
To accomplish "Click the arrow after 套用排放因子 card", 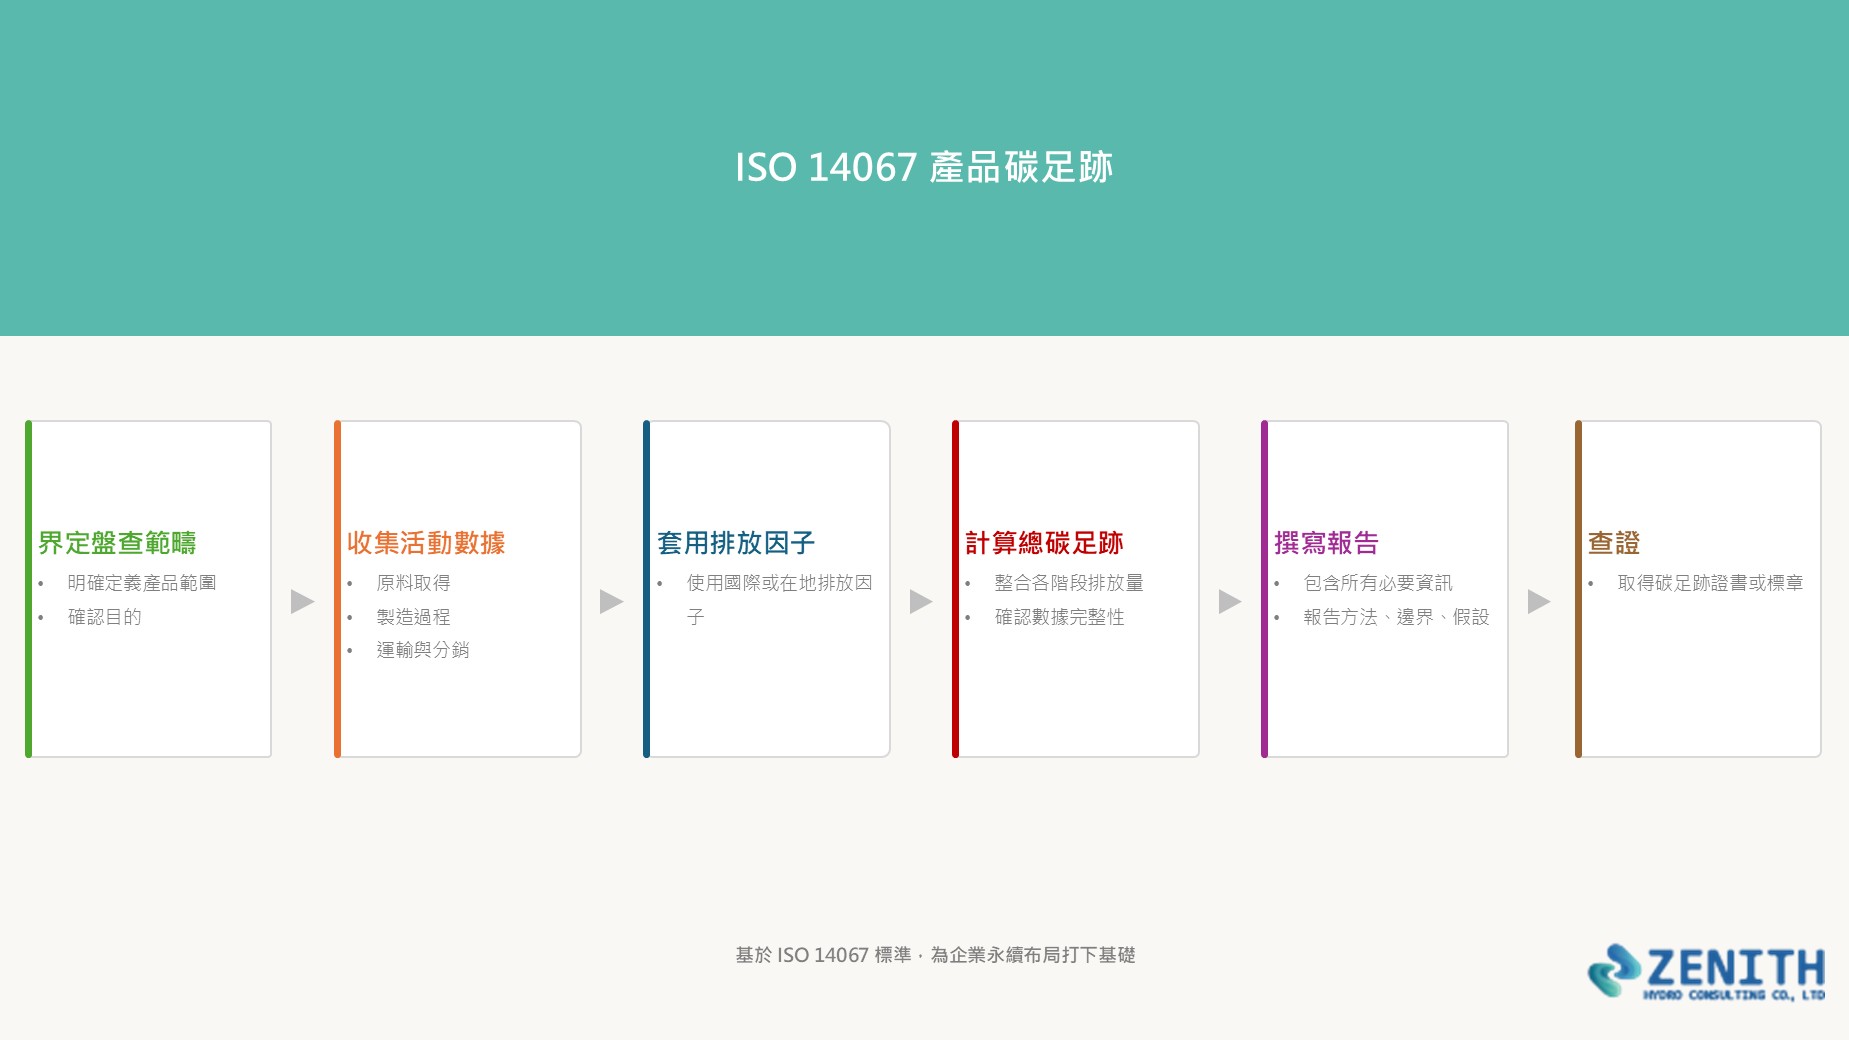I will click(x=921, y=601).
